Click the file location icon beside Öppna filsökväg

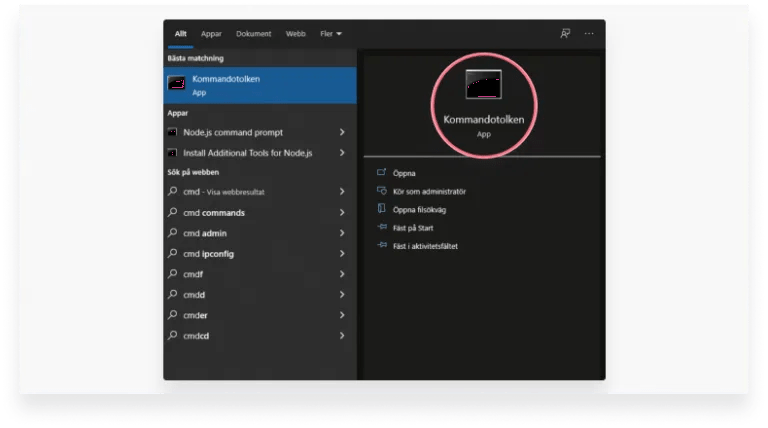click(x=382, y=209)
